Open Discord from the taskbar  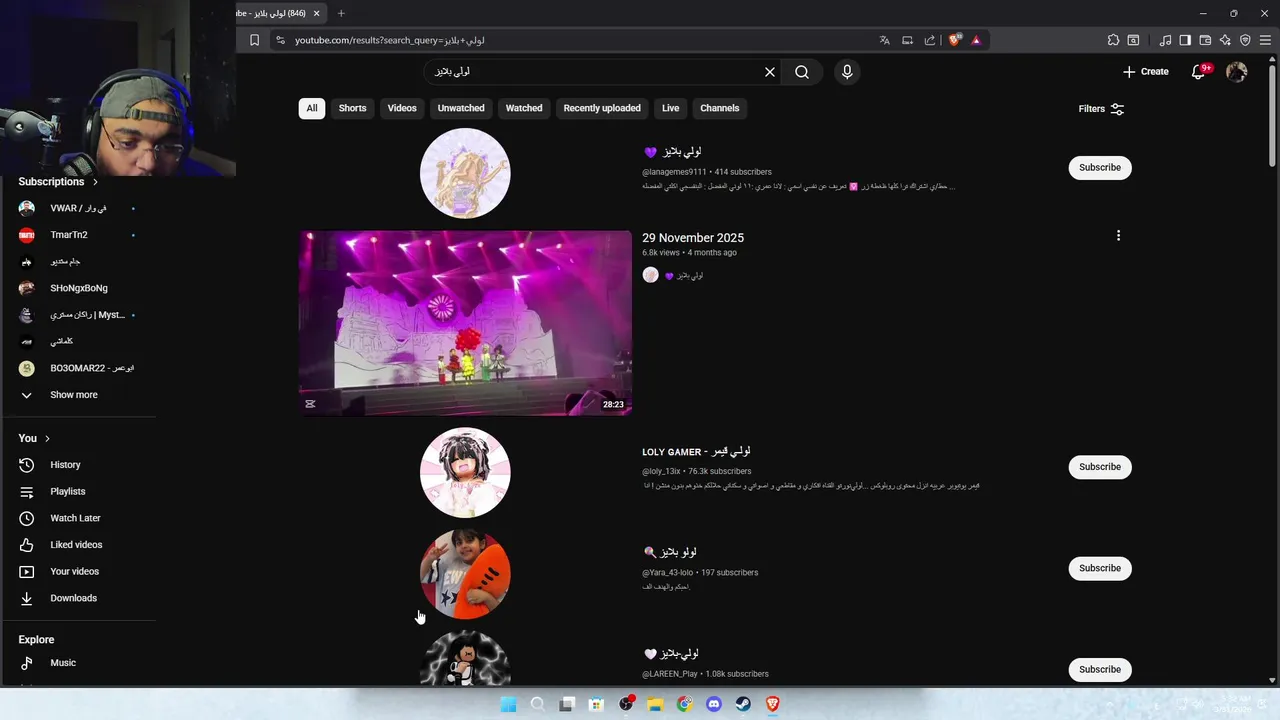point(714,704)
